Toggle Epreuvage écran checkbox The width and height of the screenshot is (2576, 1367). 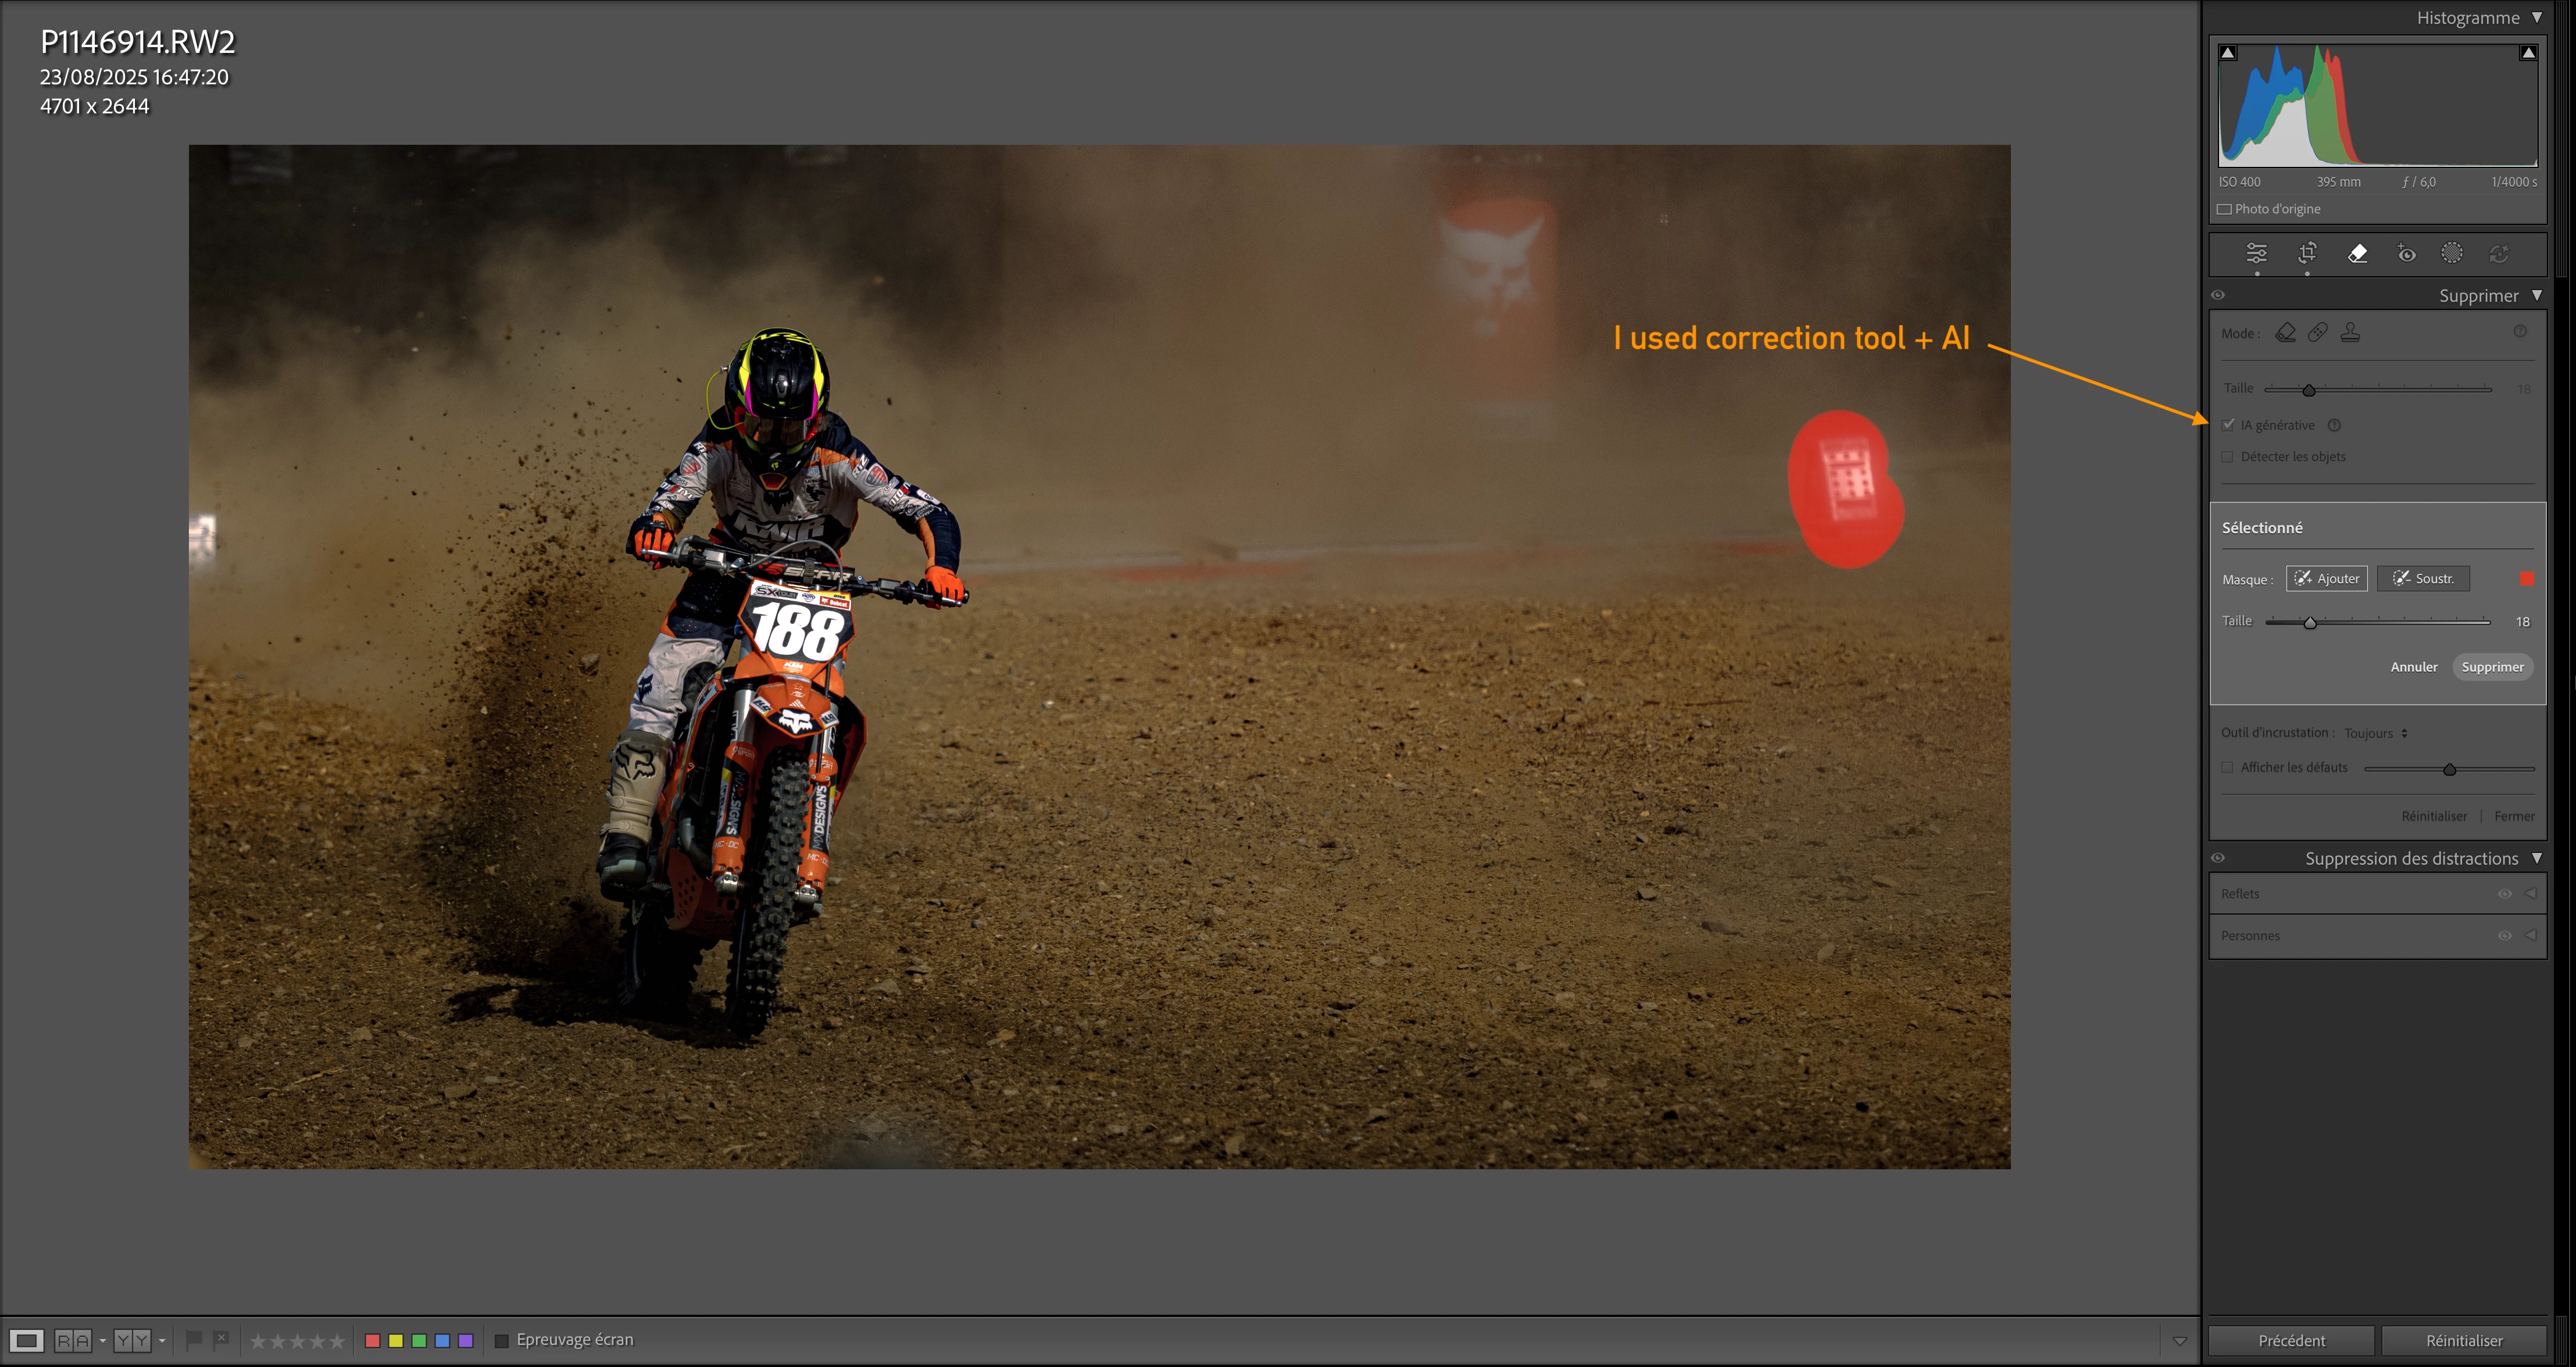pos(502,1341)
